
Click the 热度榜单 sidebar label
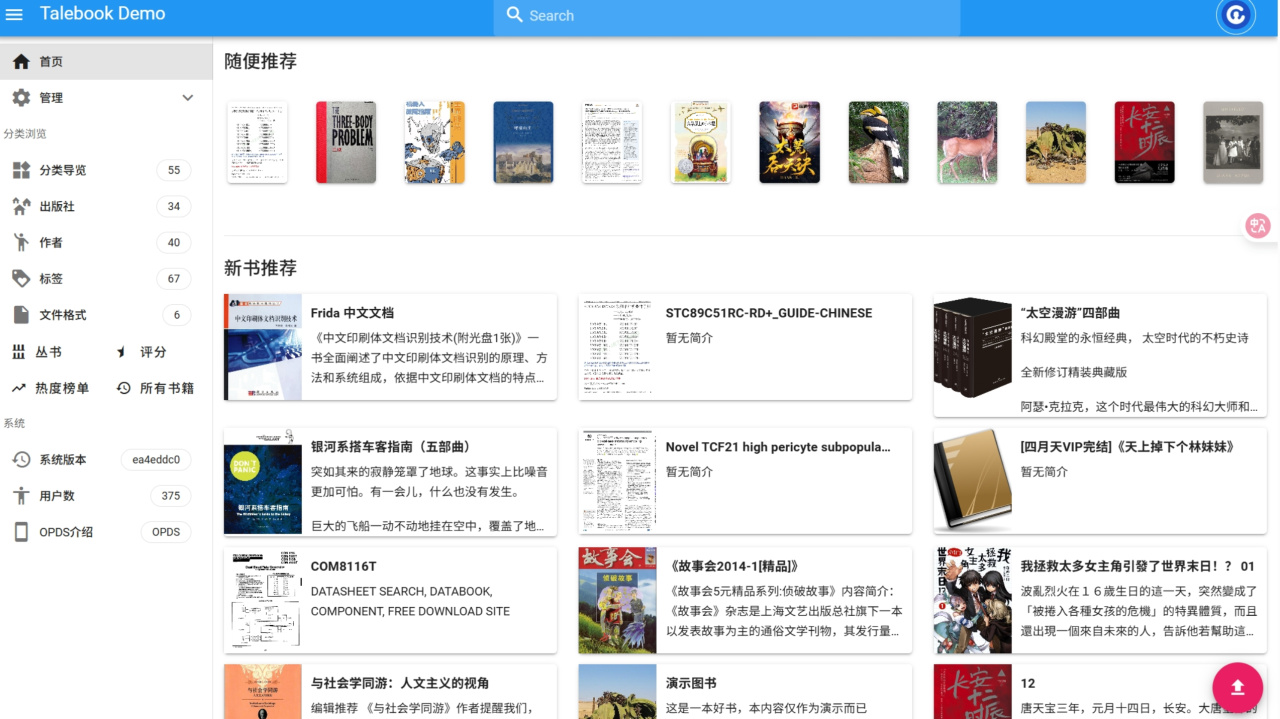tap(62, 388)
